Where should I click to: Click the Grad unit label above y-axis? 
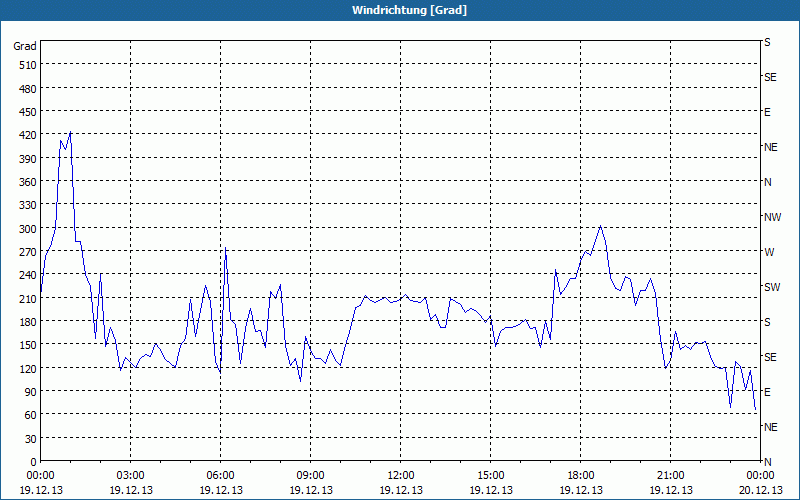tap(25, 46)
